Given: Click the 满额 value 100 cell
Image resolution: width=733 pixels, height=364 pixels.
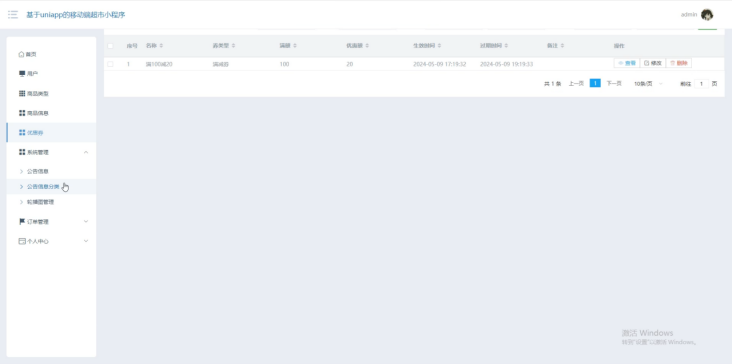Looking at the screenshot, I should pos(284,64).
